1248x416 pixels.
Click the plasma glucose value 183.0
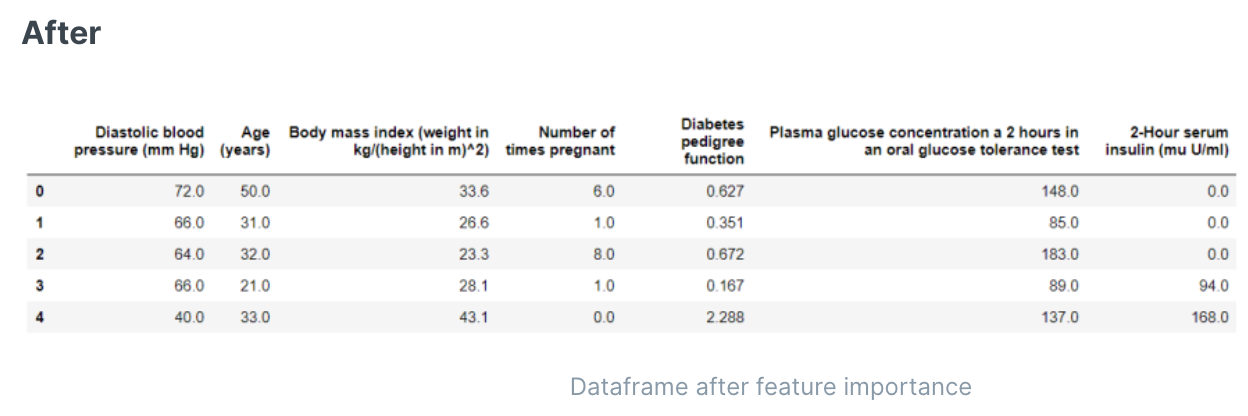click(1060, 254)
